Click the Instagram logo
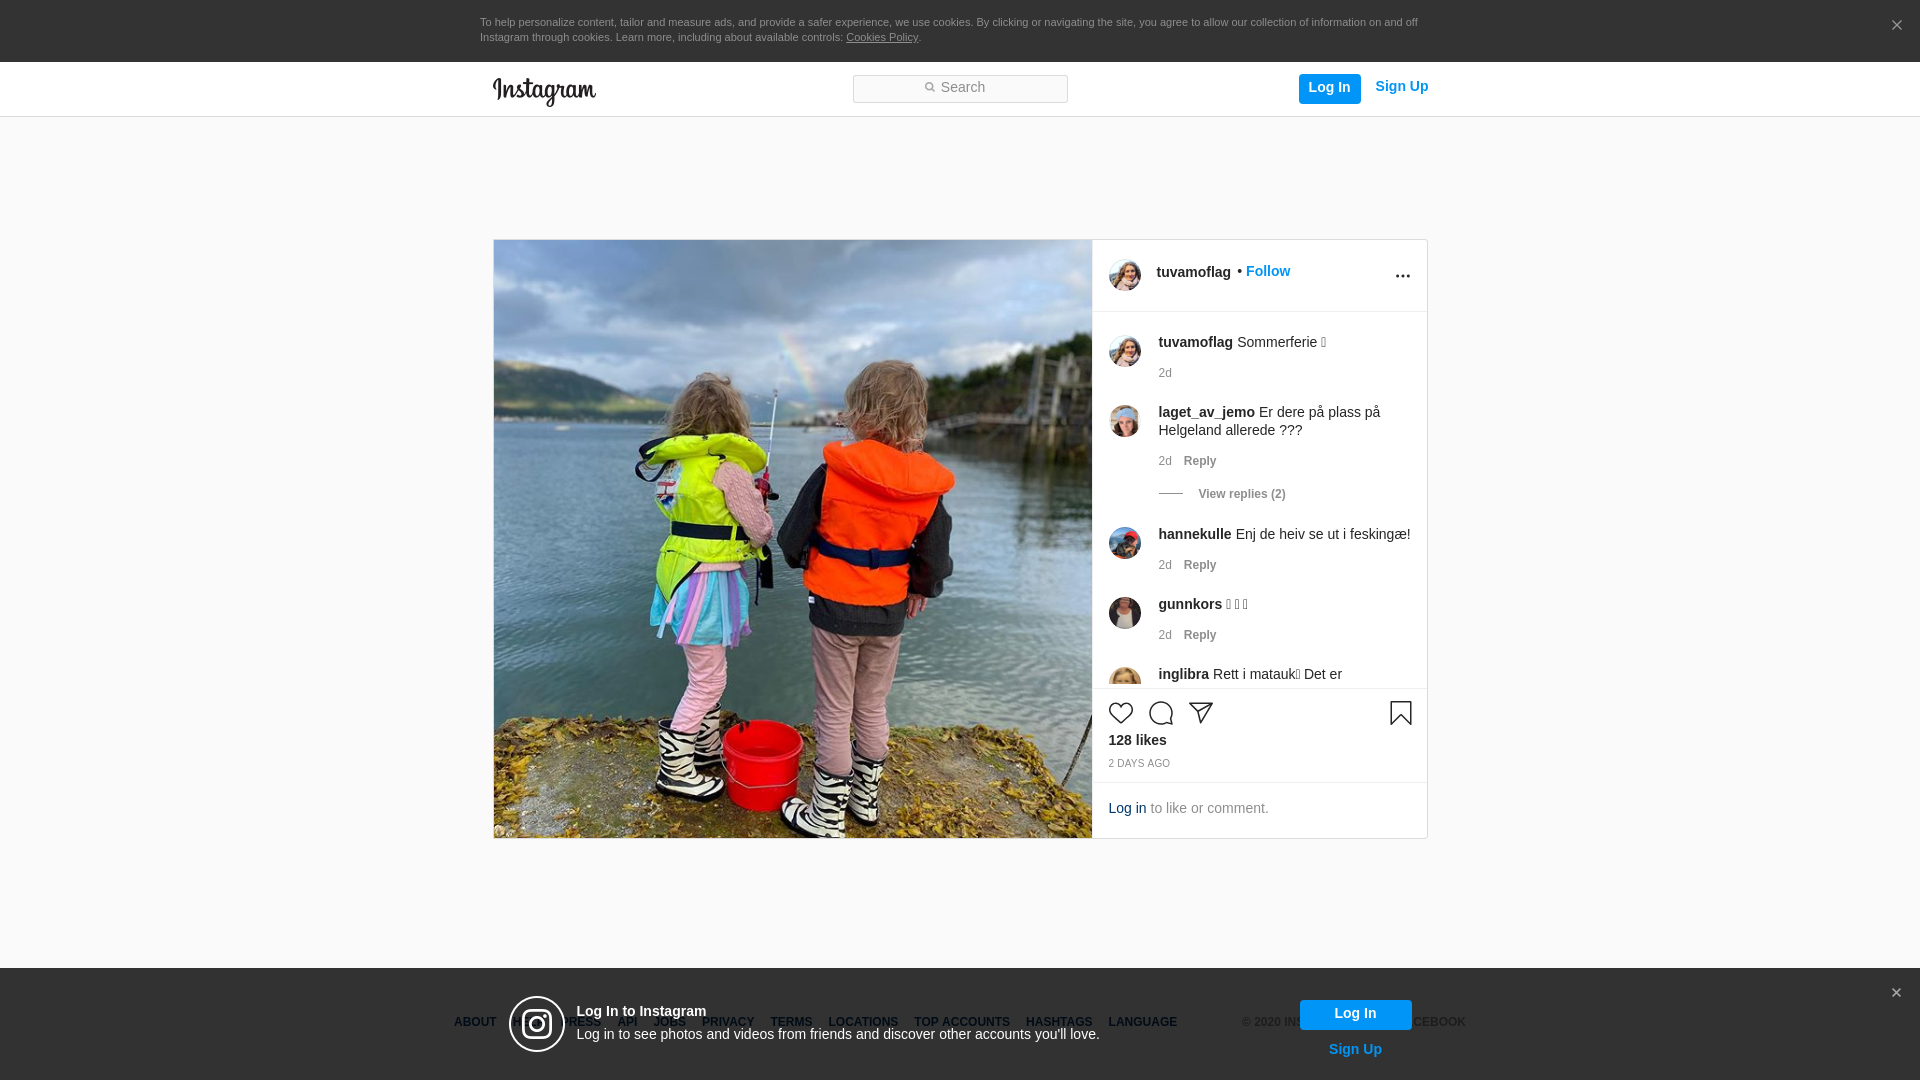Image resolution: width=1920 pixels, height=1080 pixels. pyautogui.click(x=544, y=91)
